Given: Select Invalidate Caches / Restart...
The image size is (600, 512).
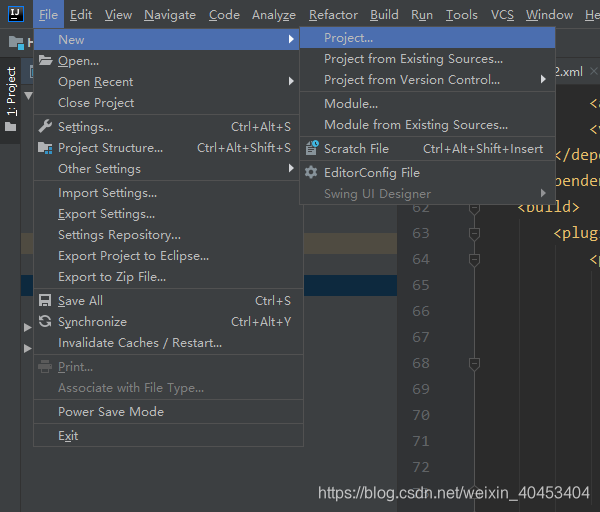Looking at the screenshot, I should tap(168, 343).
